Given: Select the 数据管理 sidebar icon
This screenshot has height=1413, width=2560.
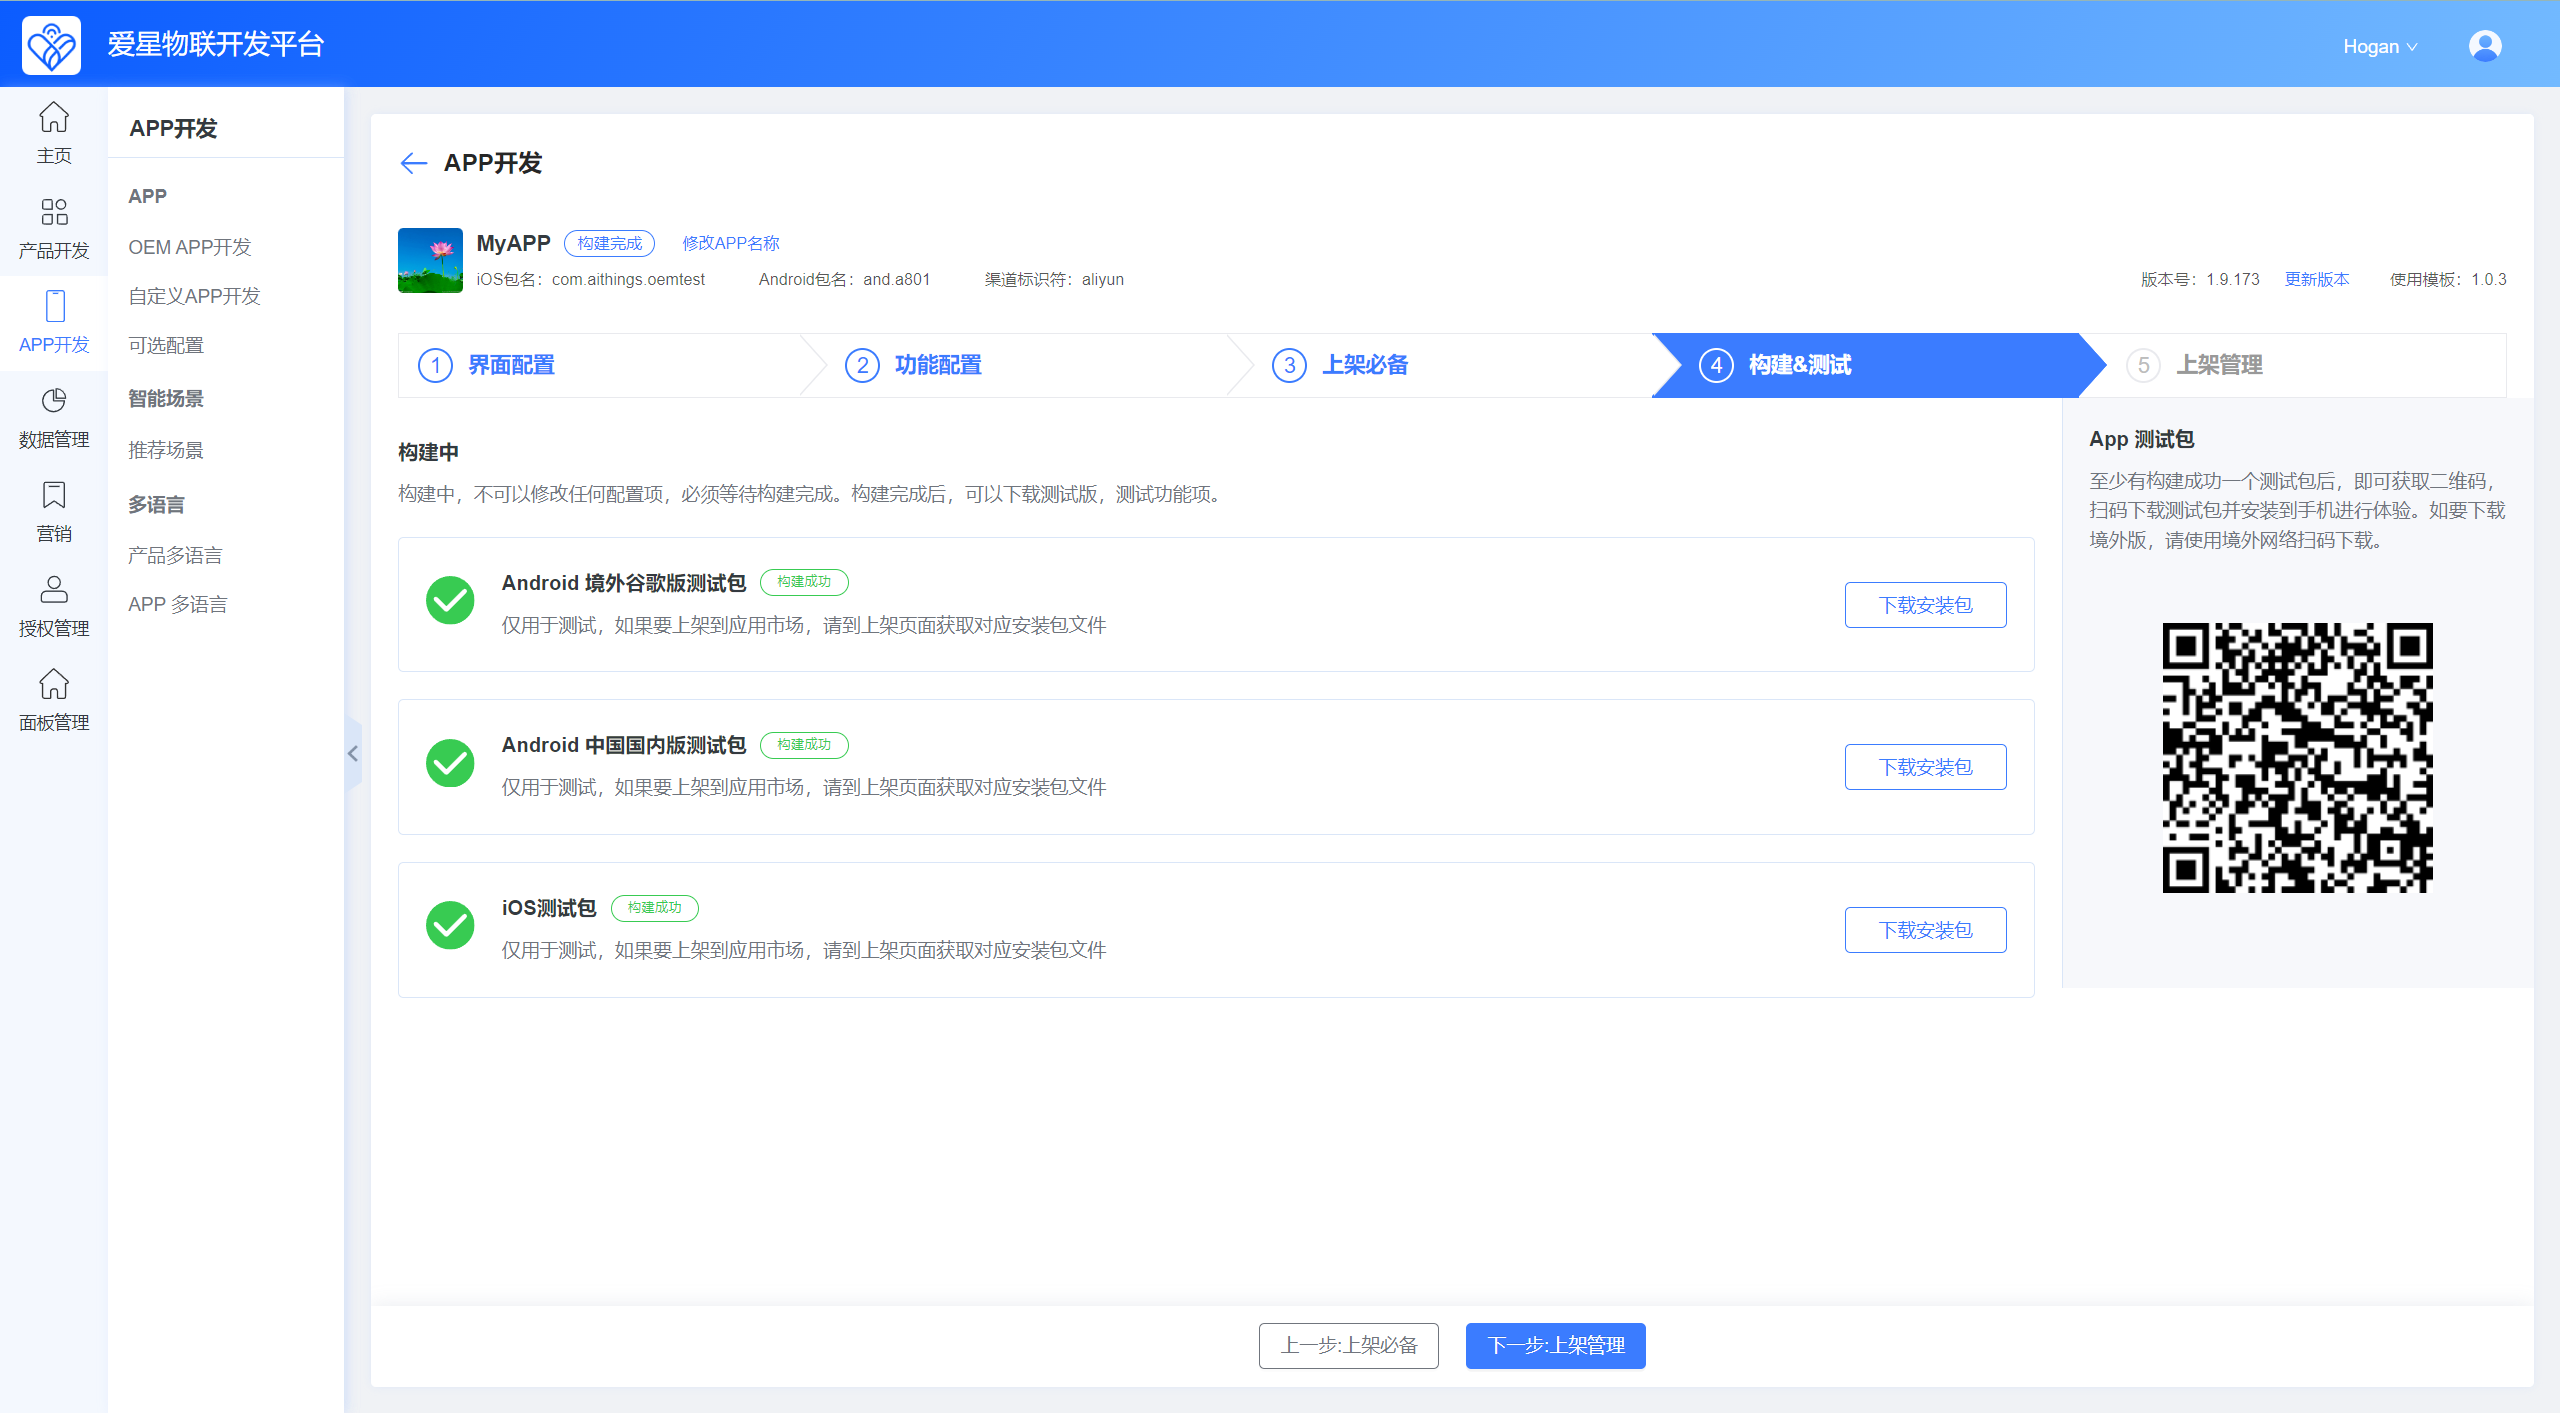Looking at the screenshot, I should [53, 417].
